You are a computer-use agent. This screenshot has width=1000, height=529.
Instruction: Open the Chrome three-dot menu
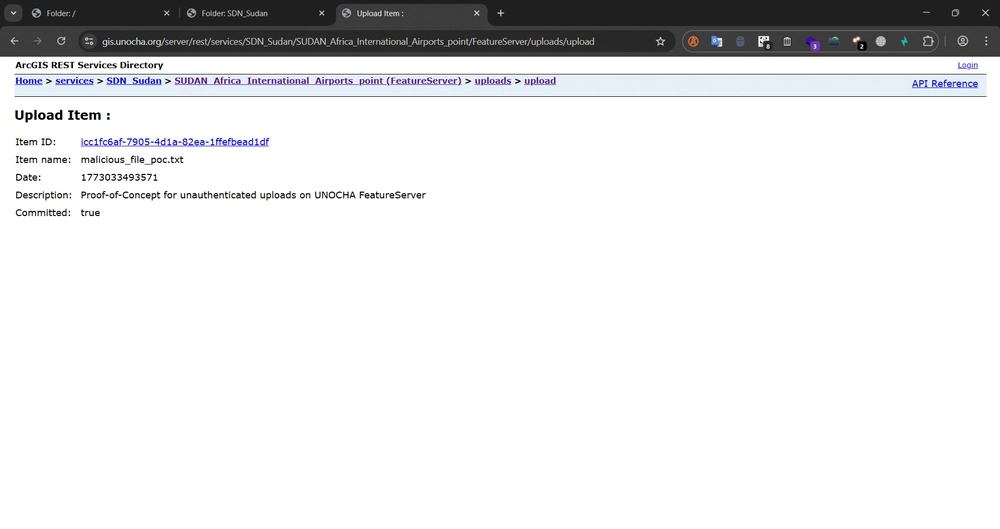[x=986, y=41]
